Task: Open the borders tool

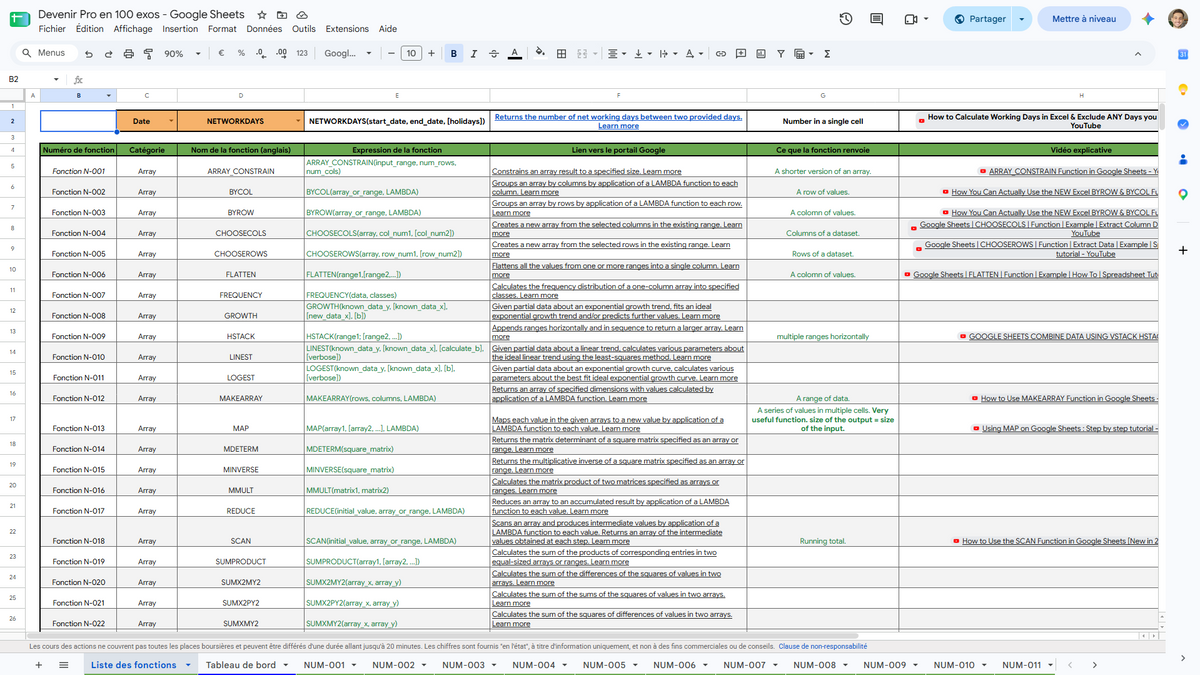Action: 561,54
